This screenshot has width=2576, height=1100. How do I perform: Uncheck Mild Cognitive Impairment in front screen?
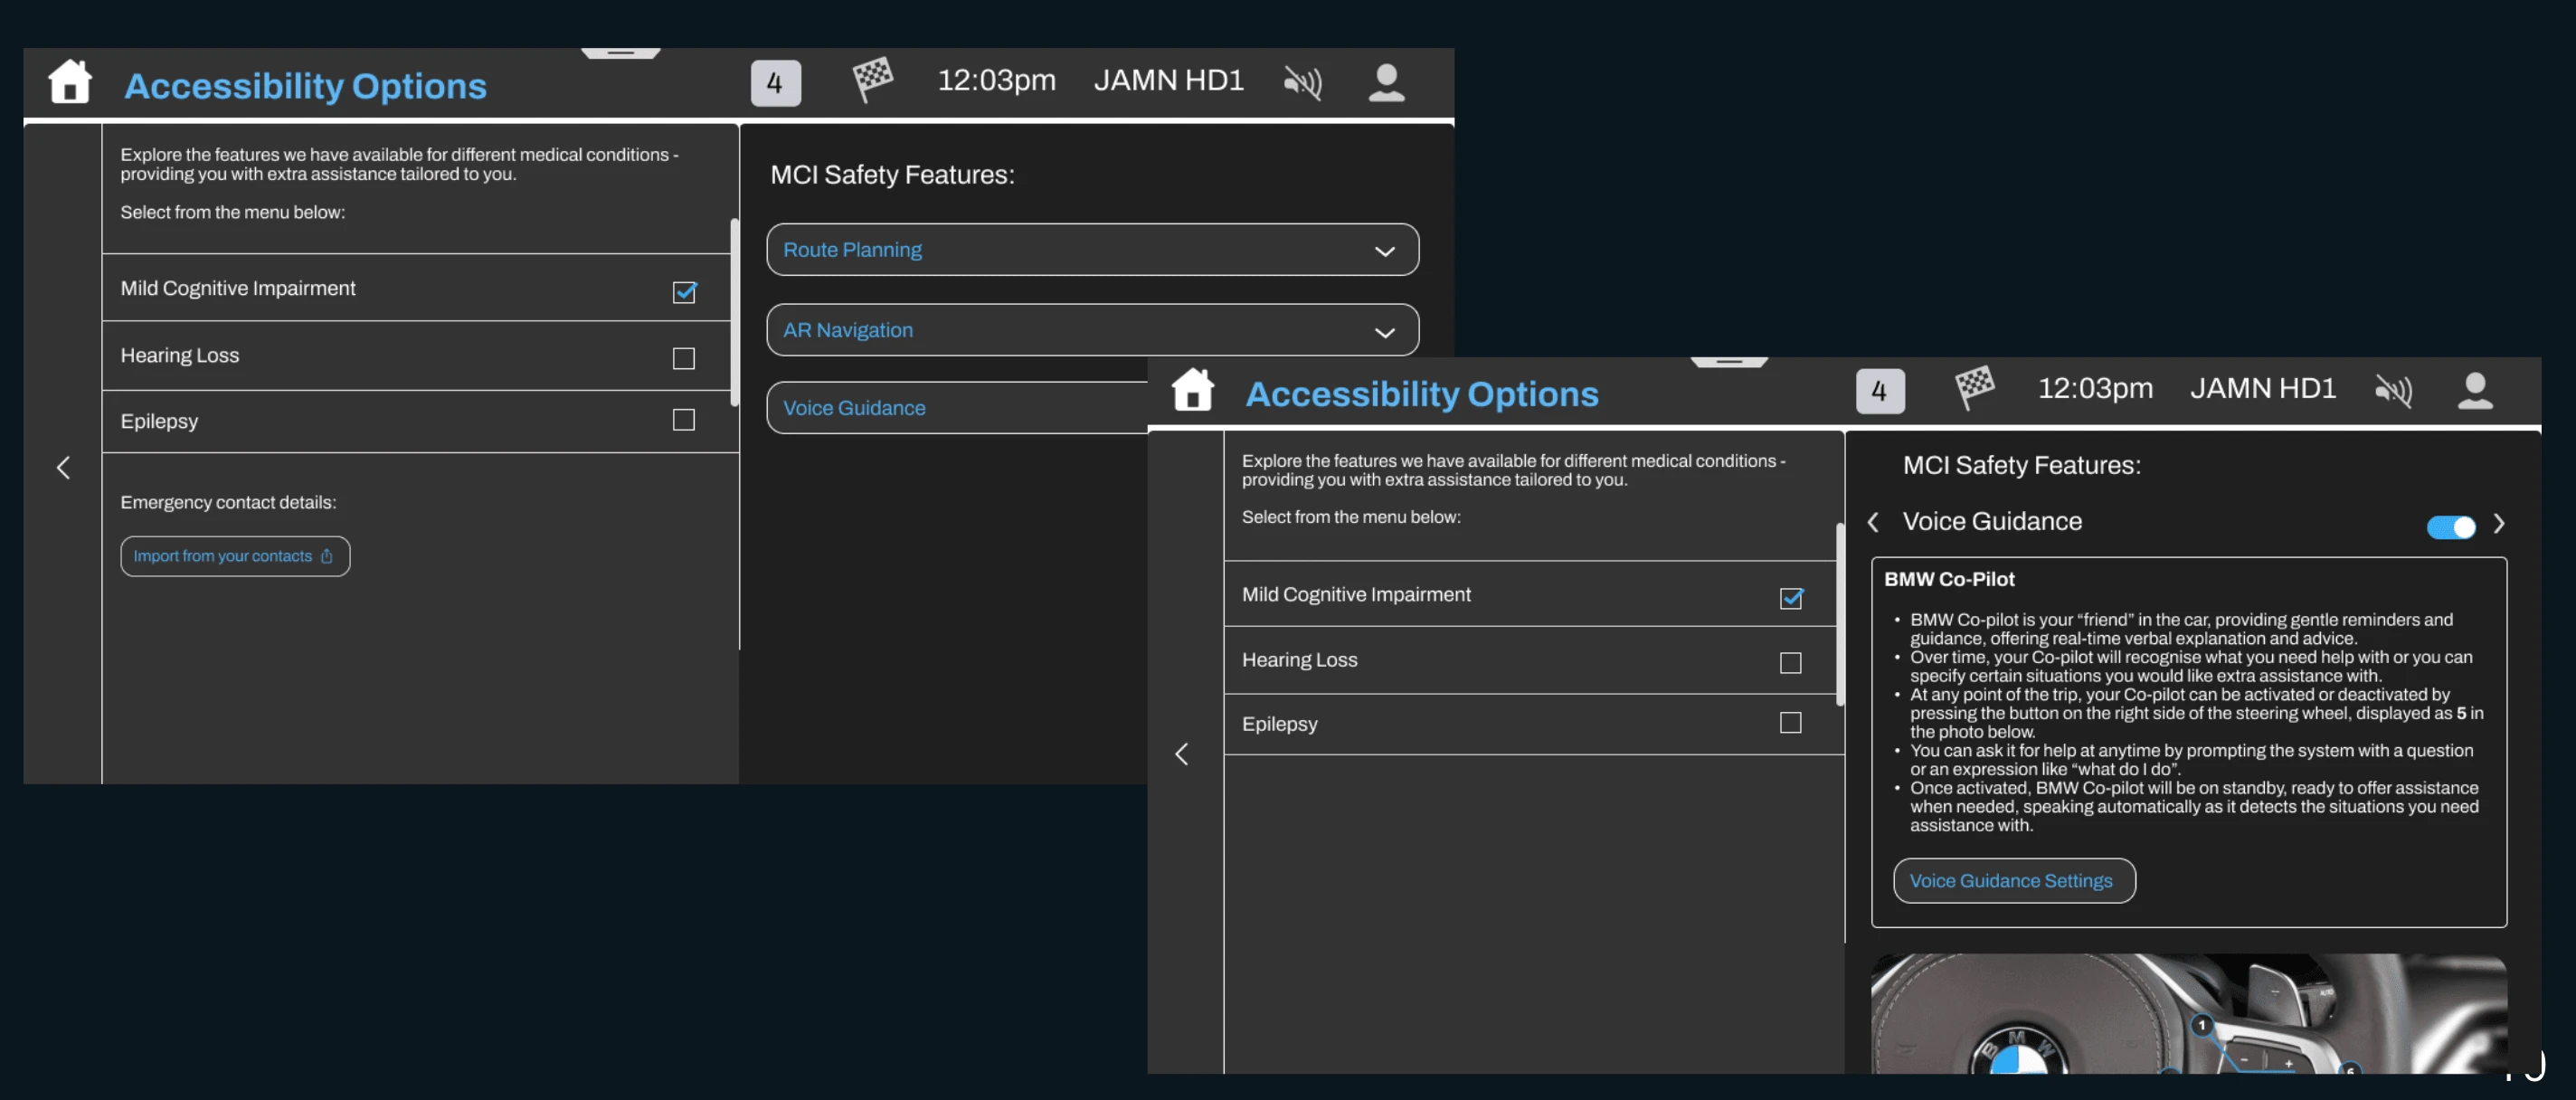[x=1791, y=597]
